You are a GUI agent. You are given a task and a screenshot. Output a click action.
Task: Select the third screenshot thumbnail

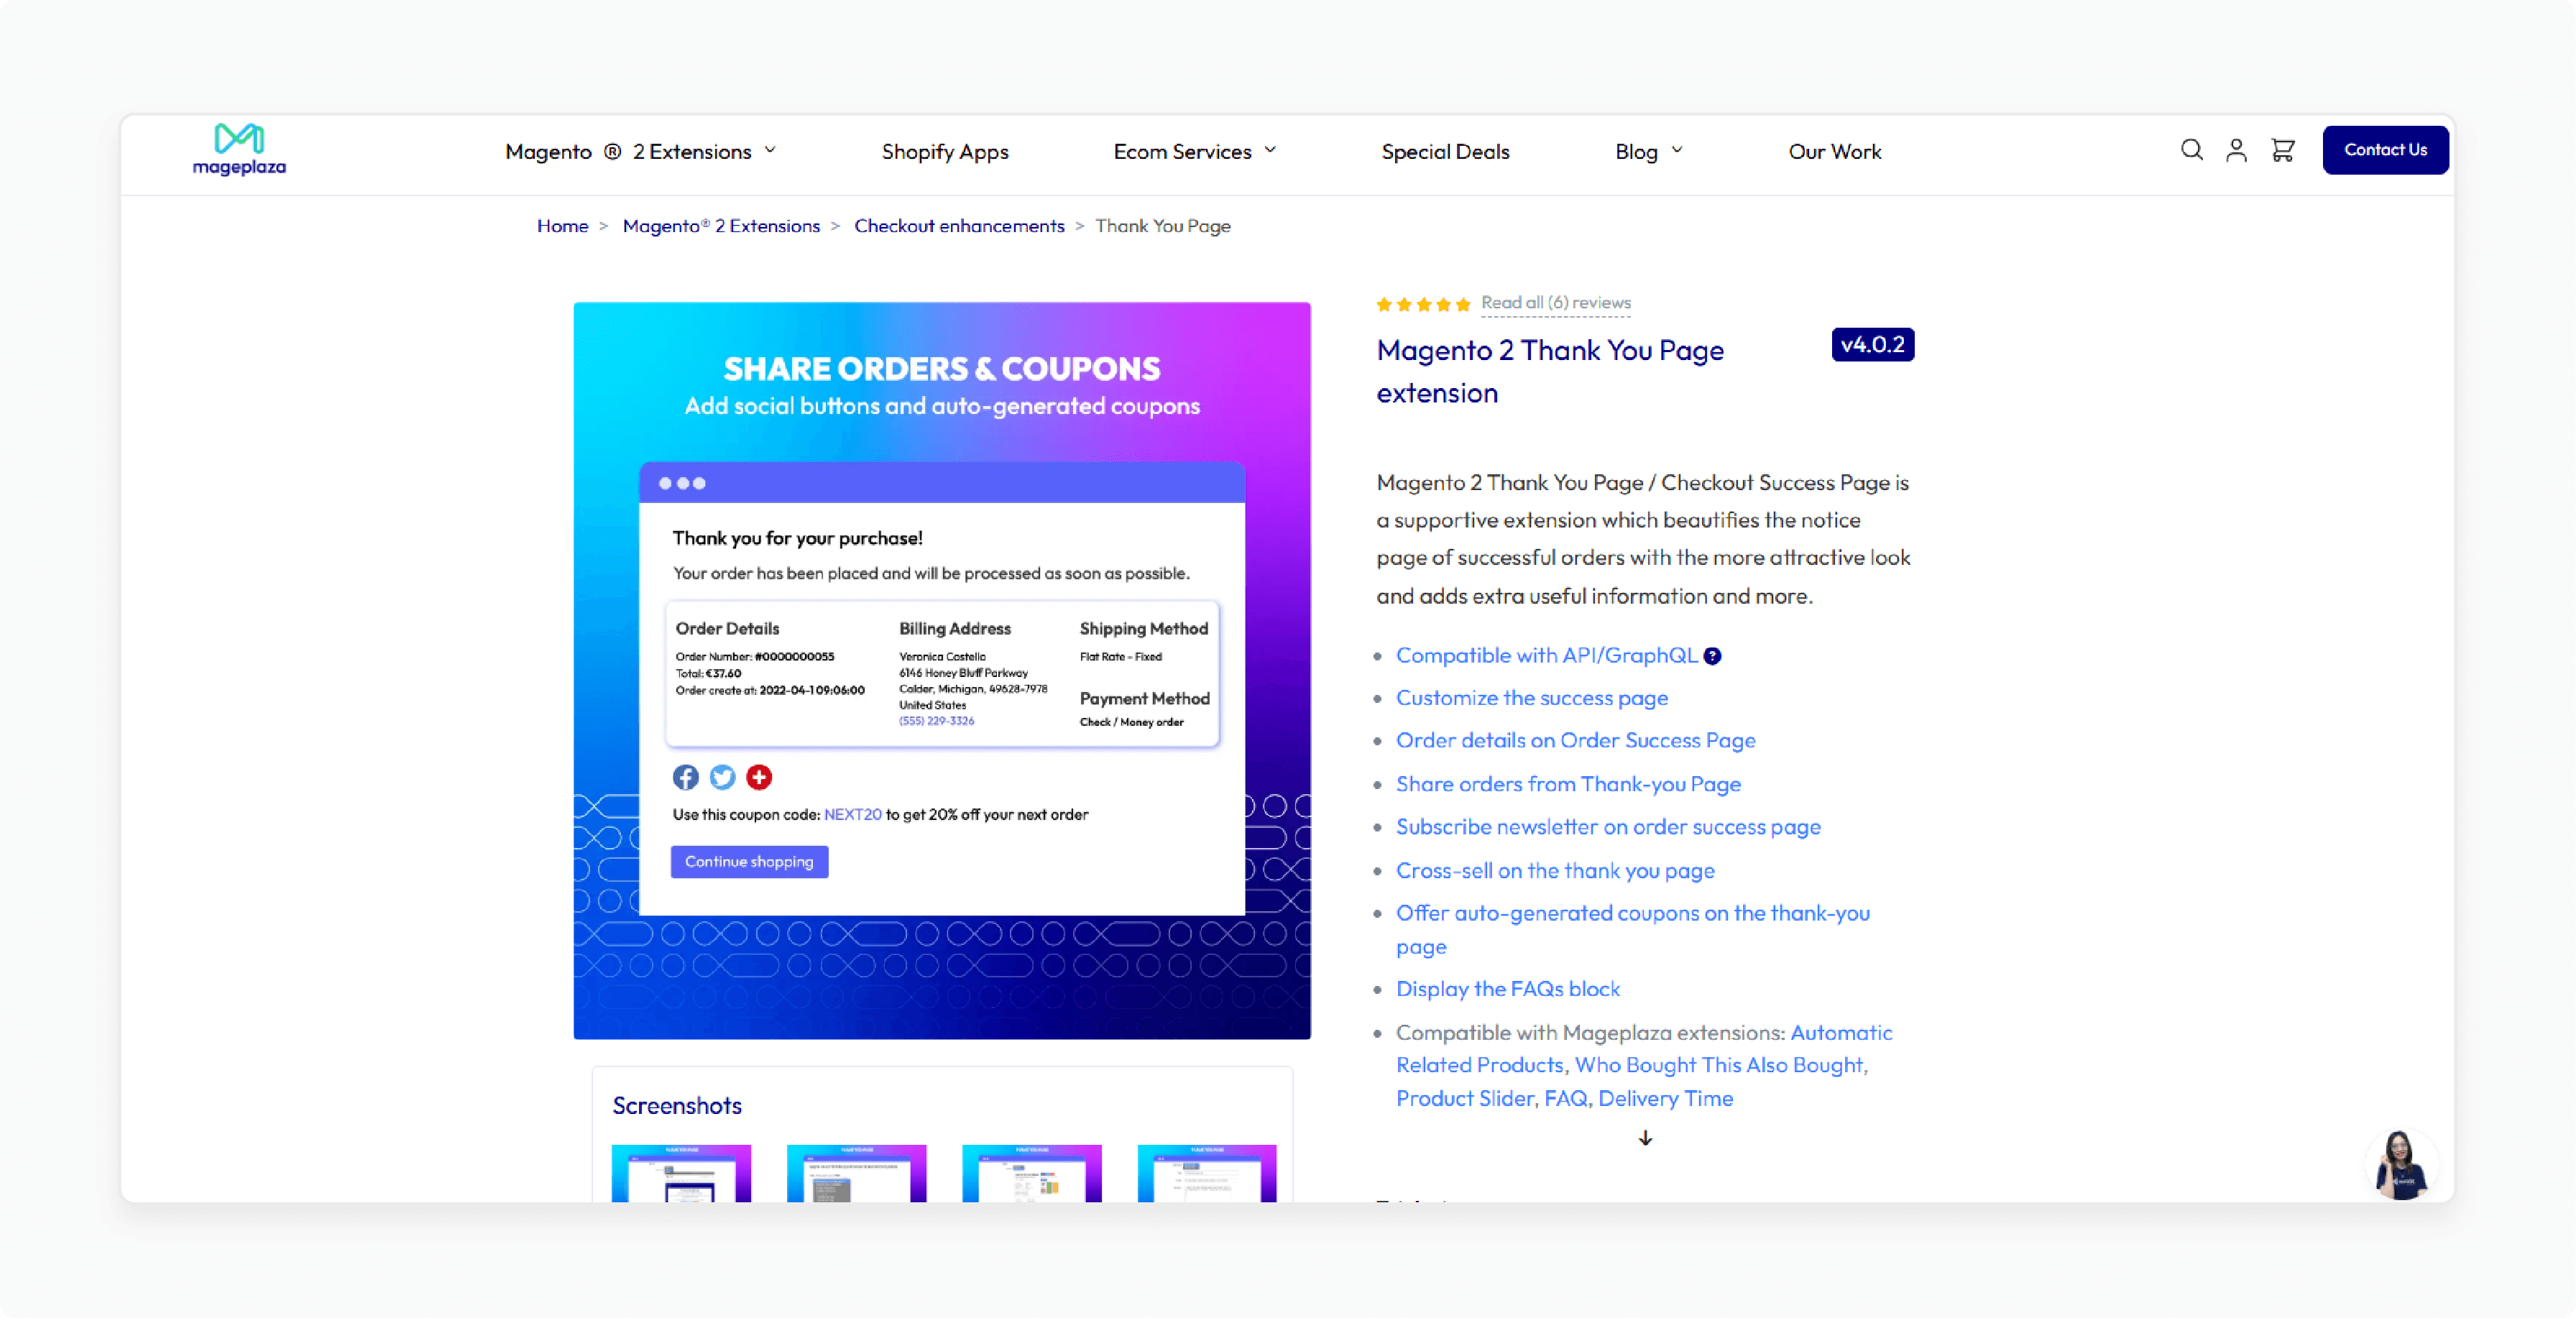[1031, 1173]
